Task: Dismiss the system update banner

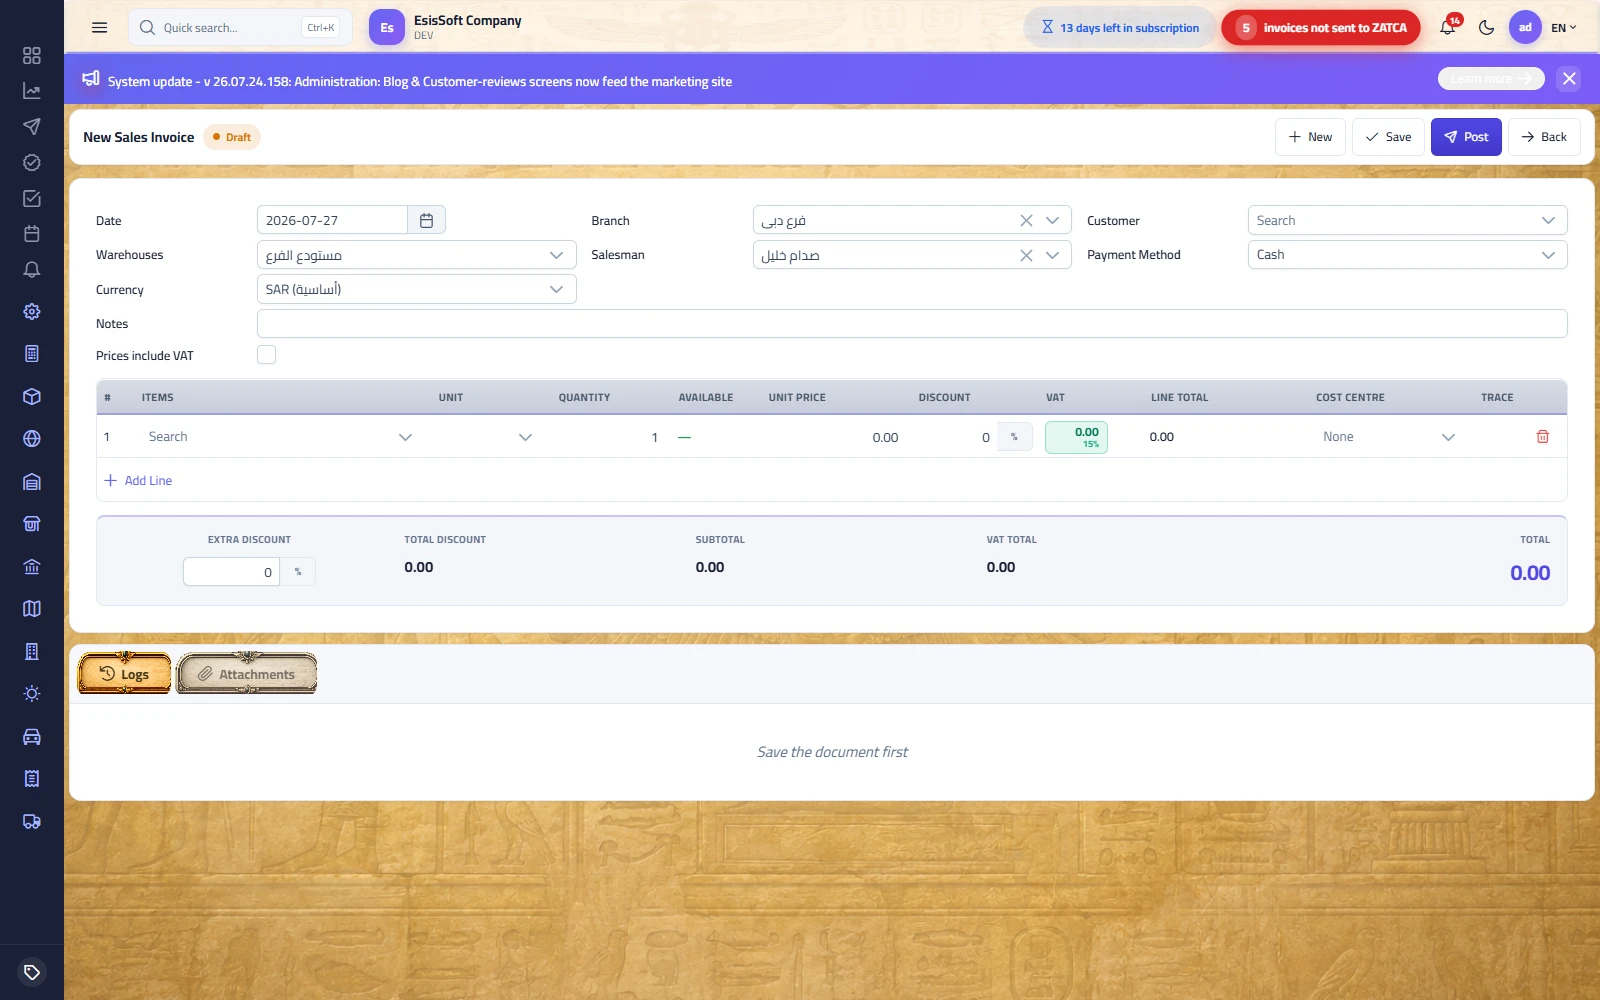Action: pos(1569,79)
